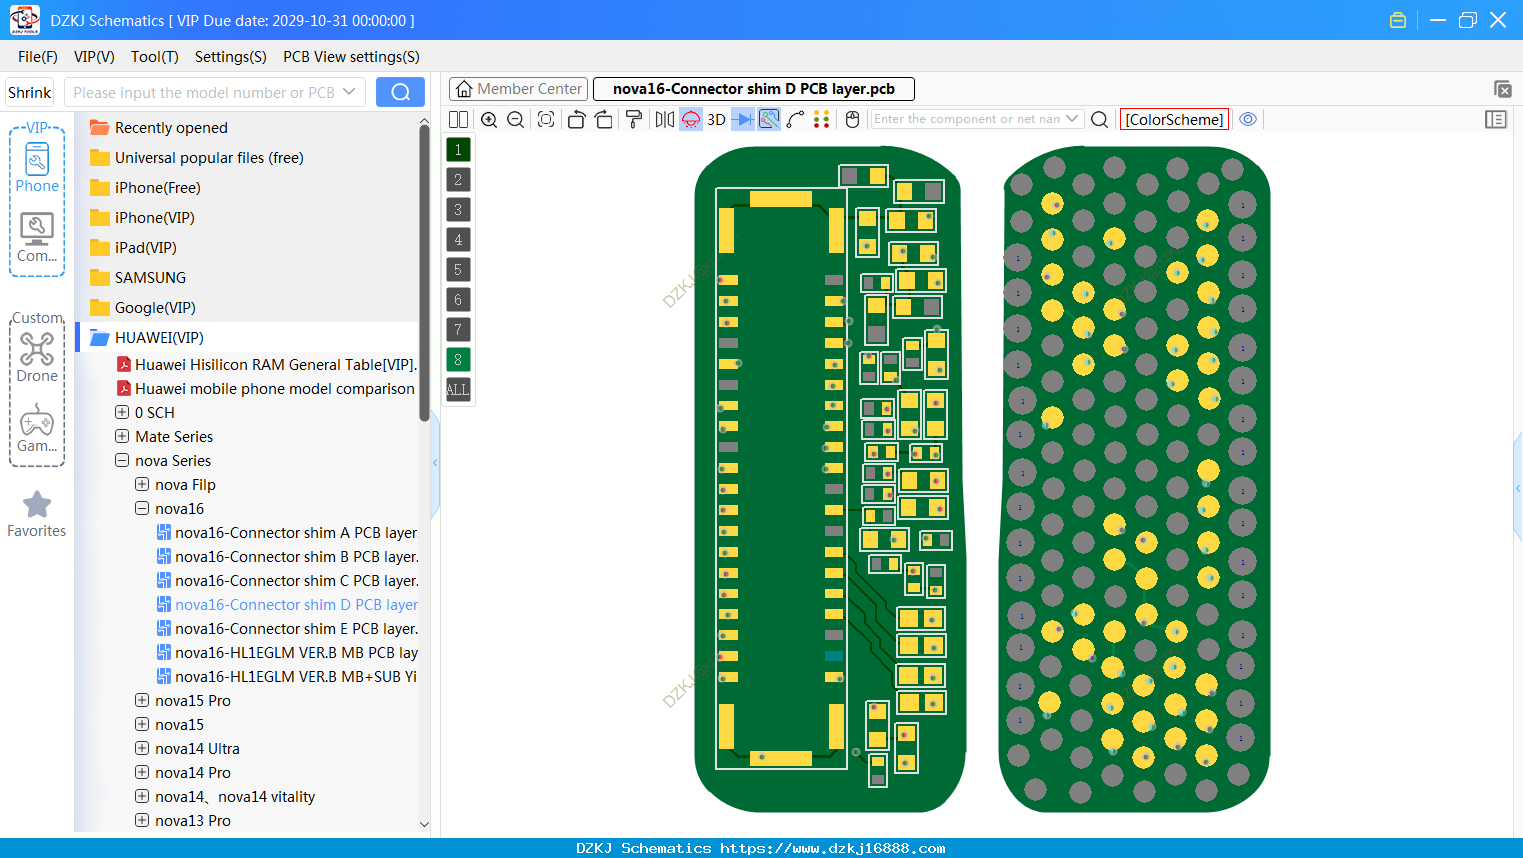Click the model number search field
Screen dimensions: 1523x858
[204, 92]
